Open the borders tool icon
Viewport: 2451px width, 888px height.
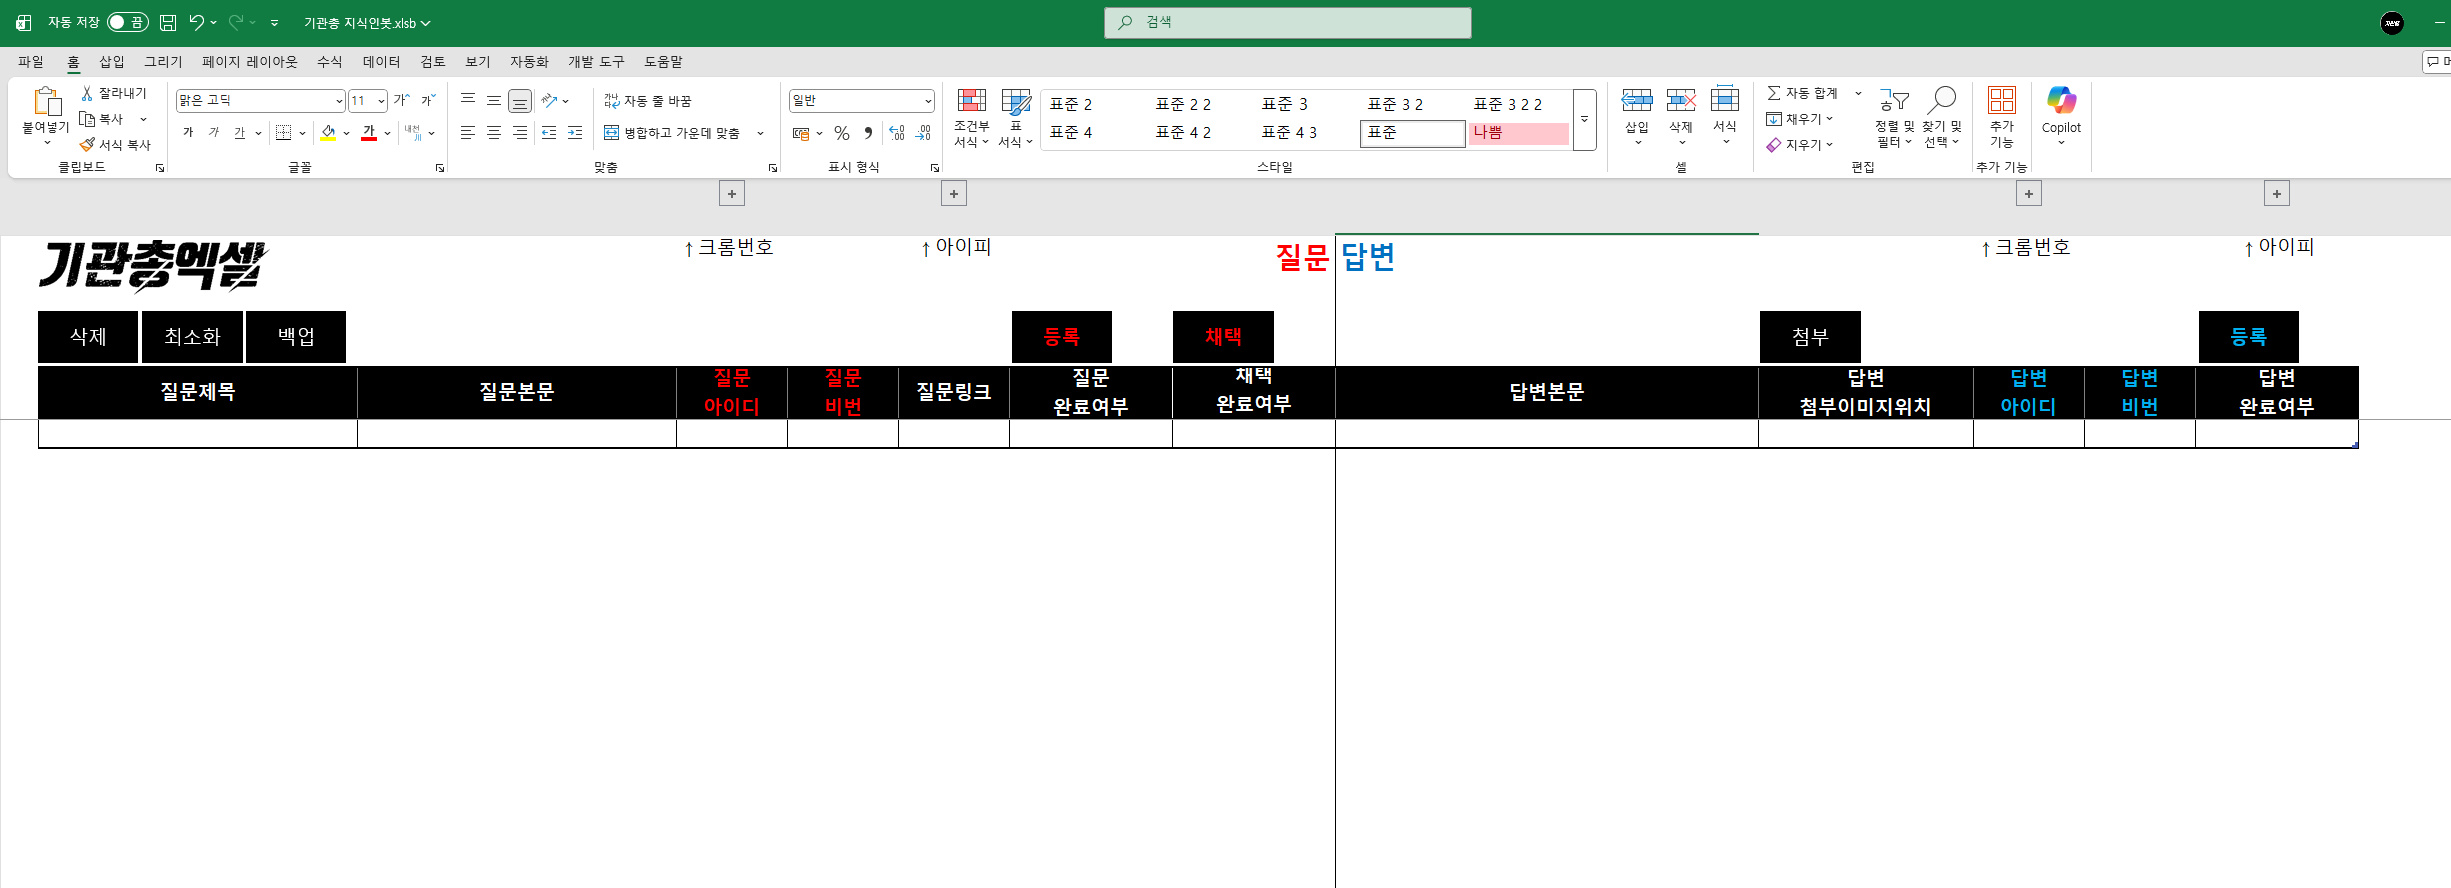click(284, 133)
